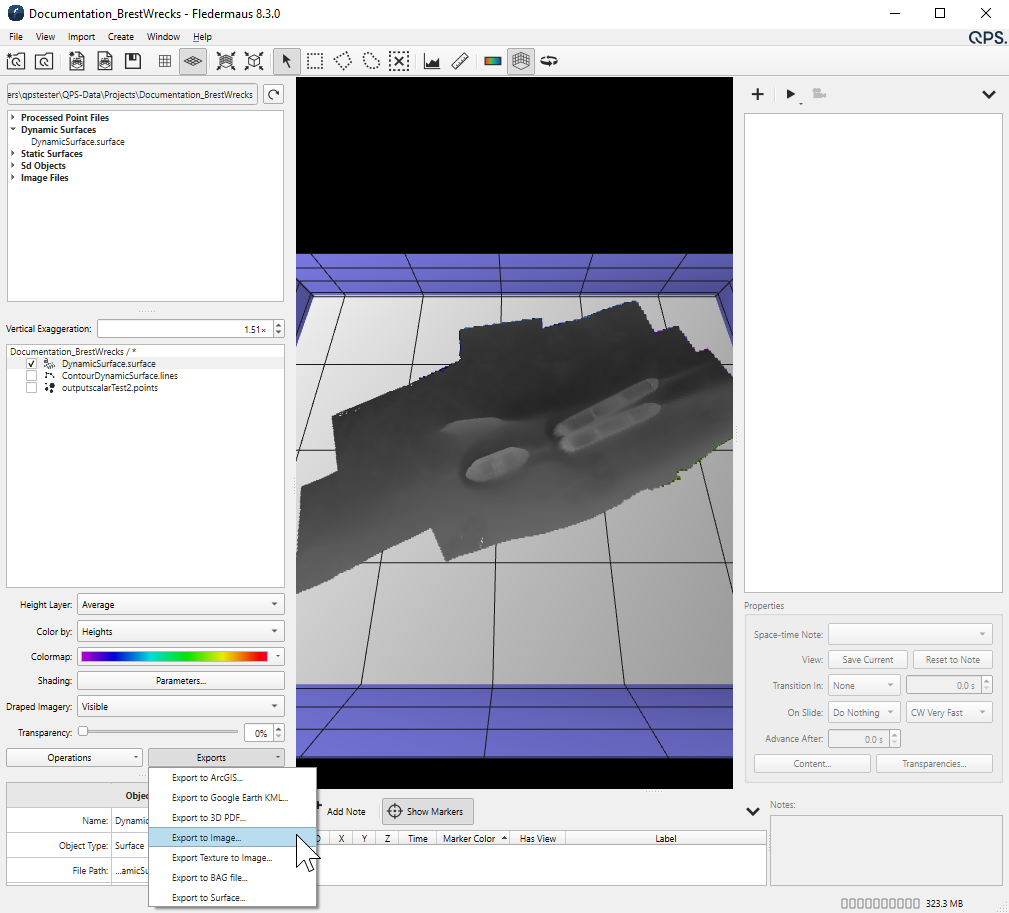Click the save project floppy disk icon
The width and height of the screenshot is (1009, 913).
coord(132,61)
